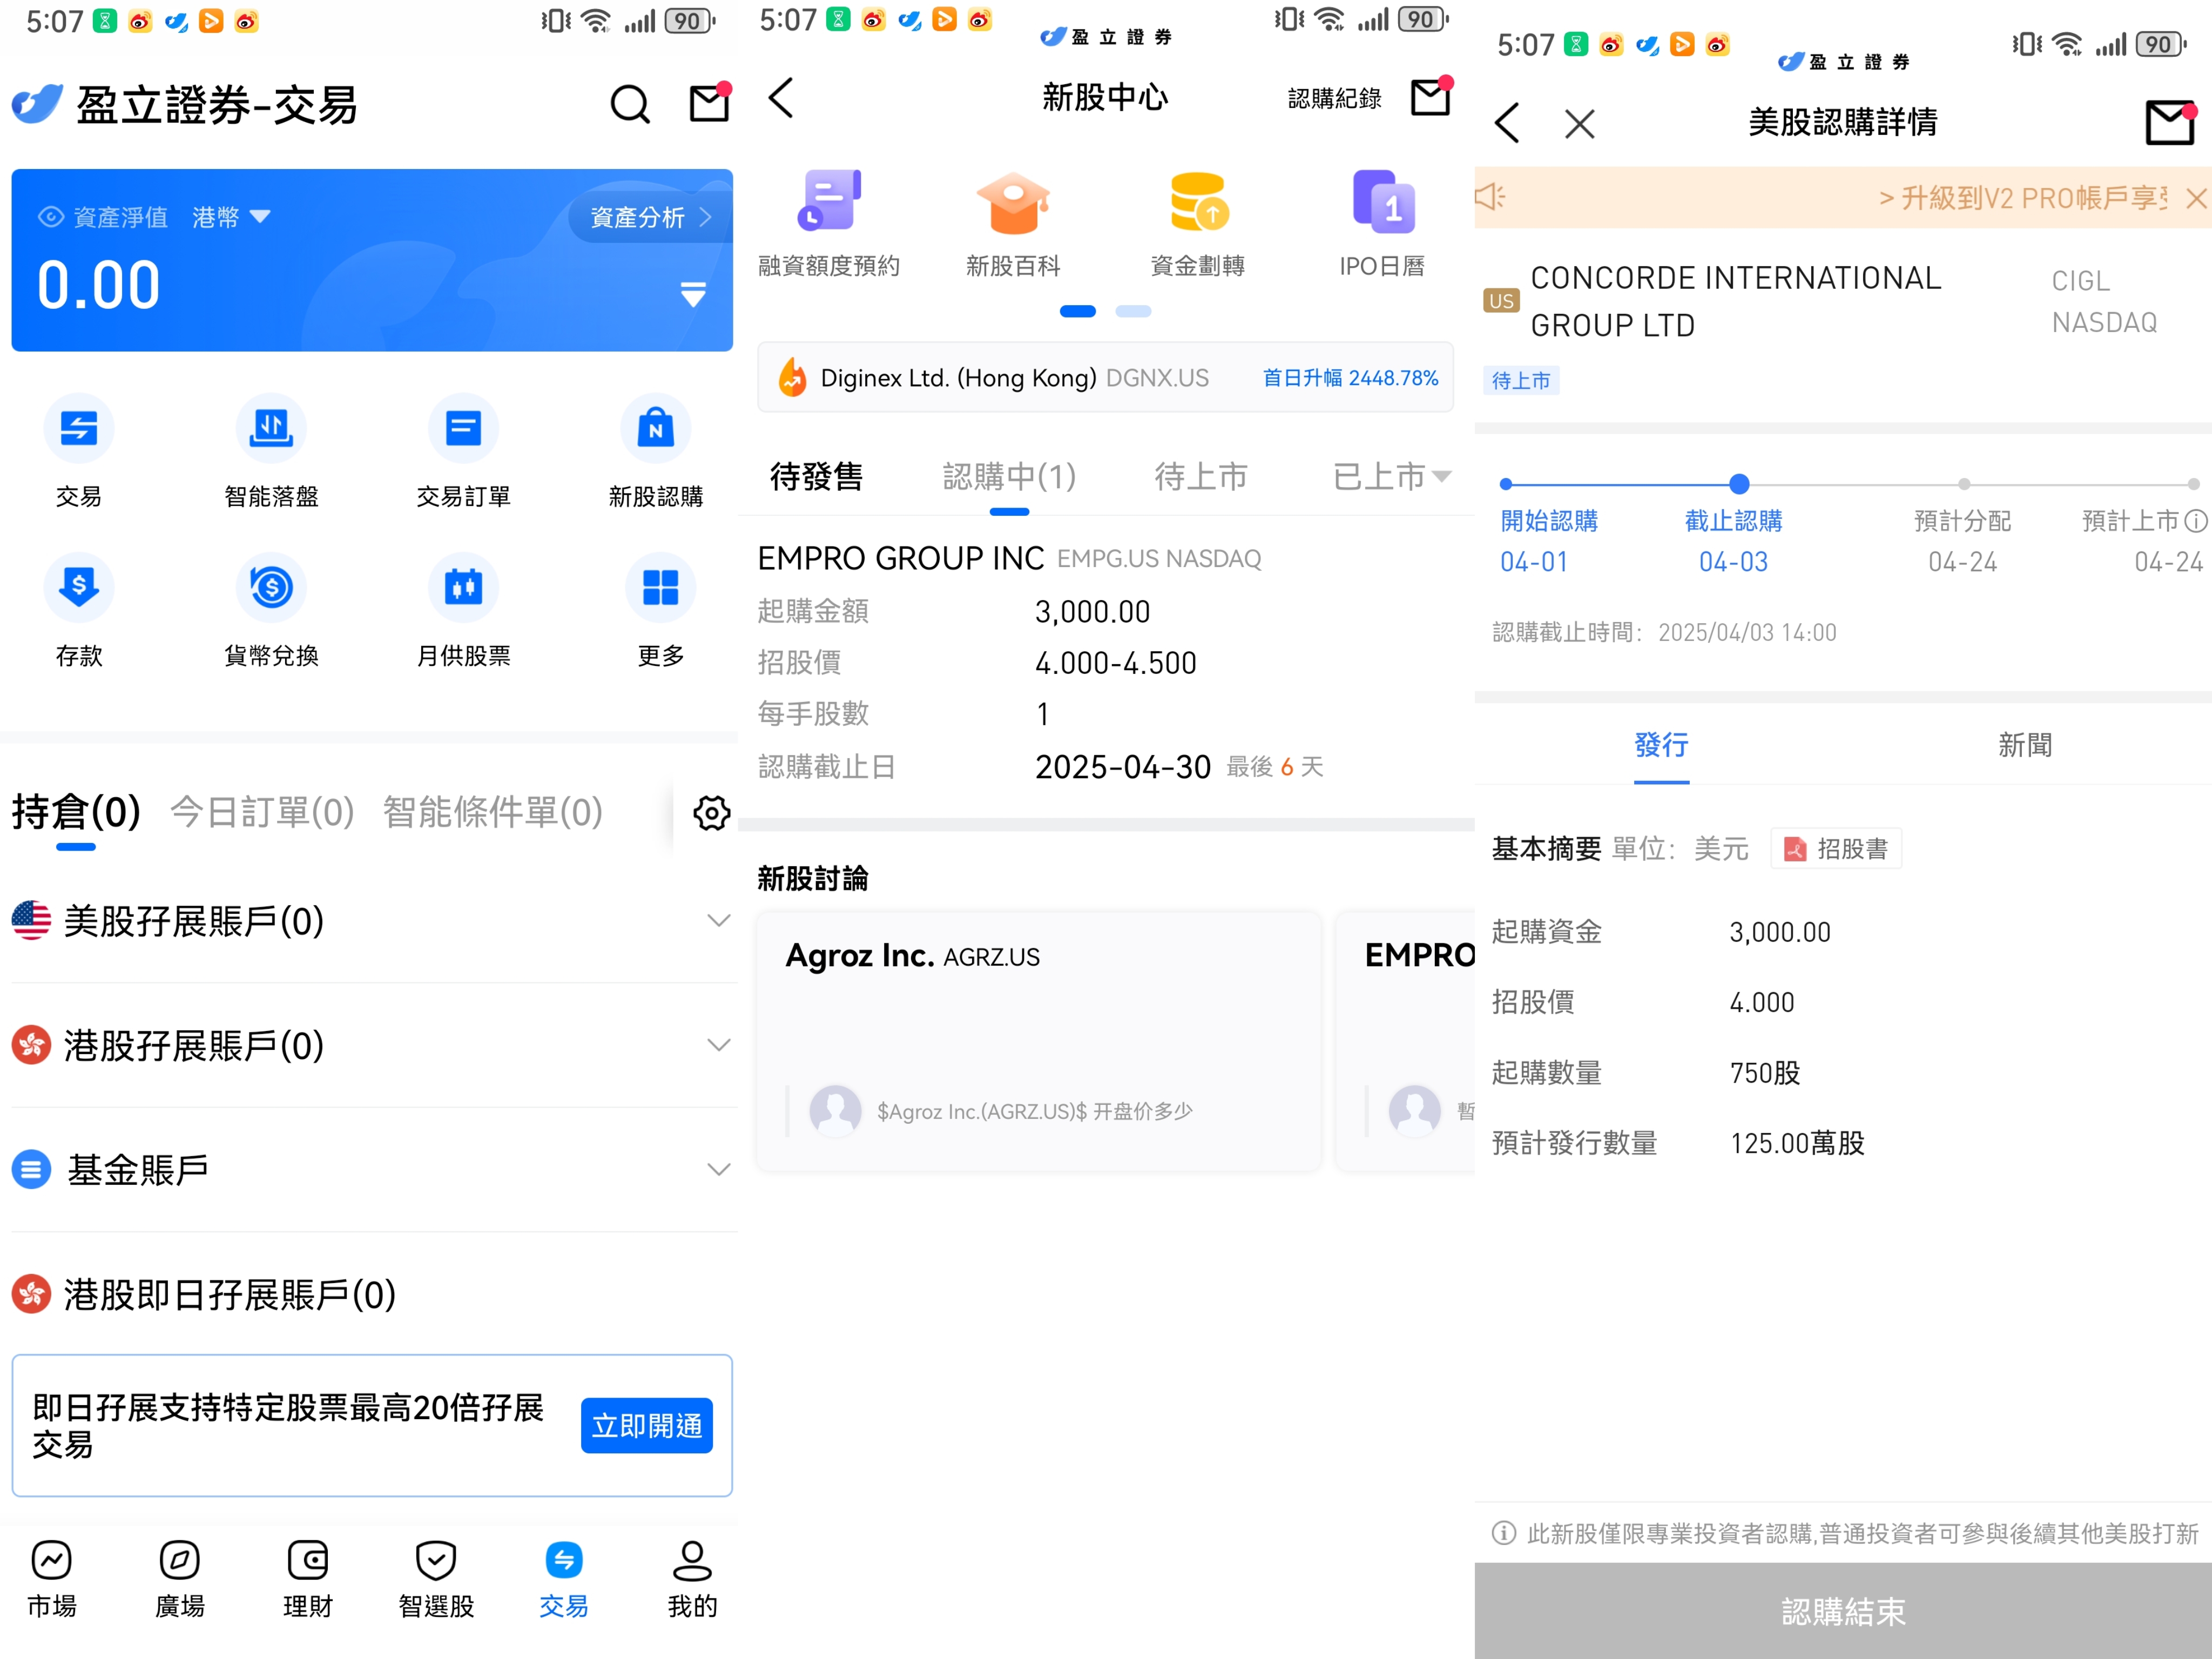Open search in the trading screen

tap(630, 104)
